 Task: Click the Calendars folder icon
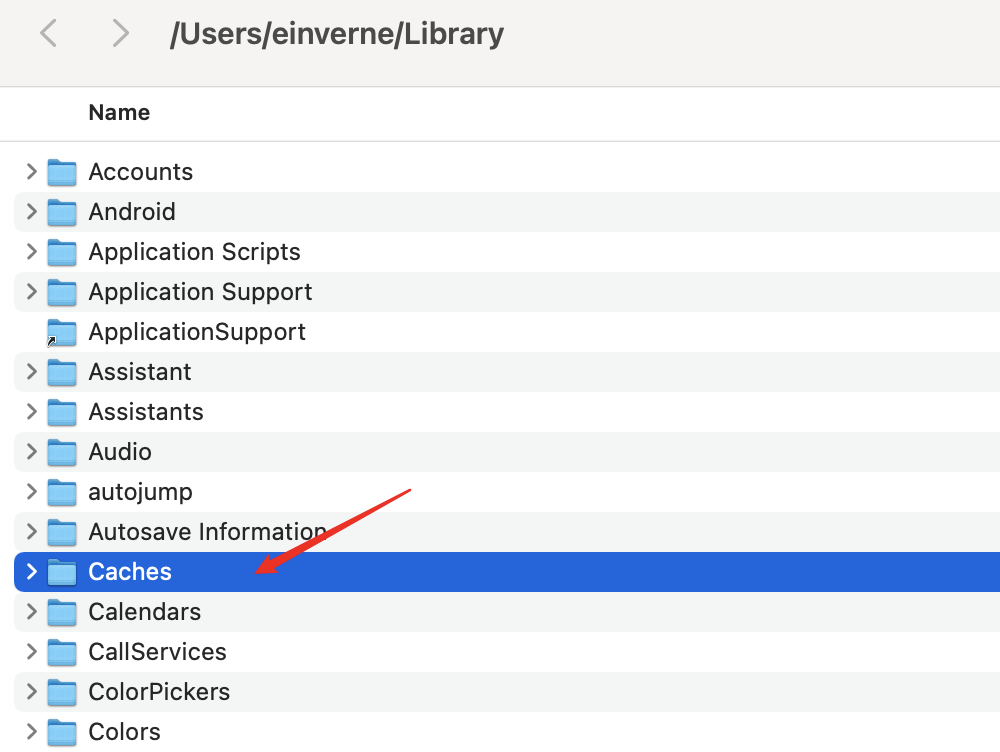tap(62, 612)
